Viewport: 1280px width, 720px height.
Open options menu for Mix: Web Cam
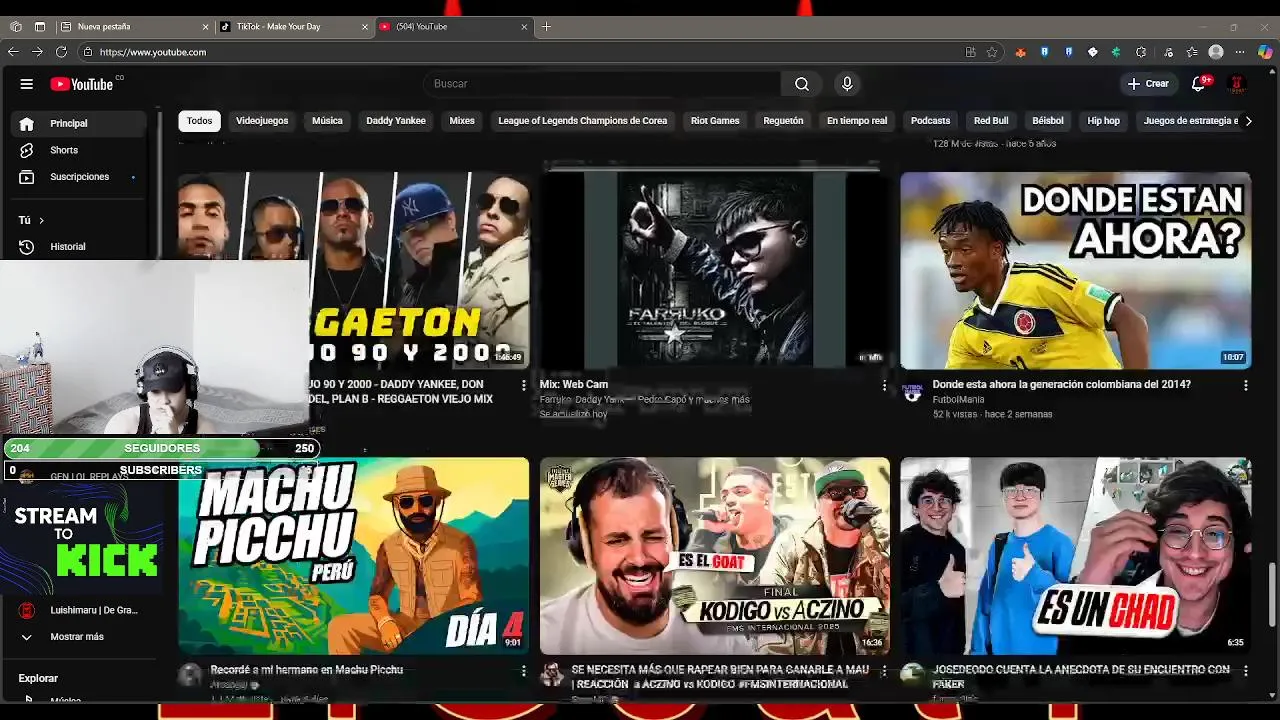[884, 385]
